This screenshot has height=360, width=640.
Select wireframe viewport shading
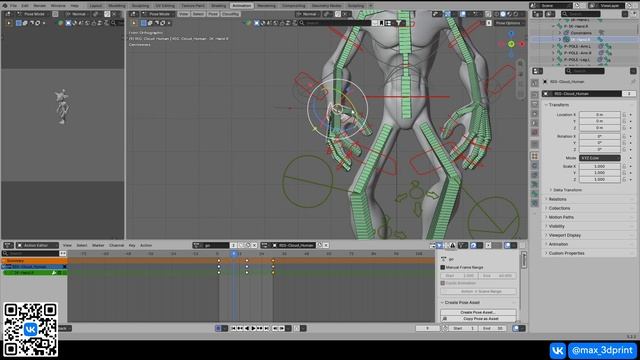point(496,14)
